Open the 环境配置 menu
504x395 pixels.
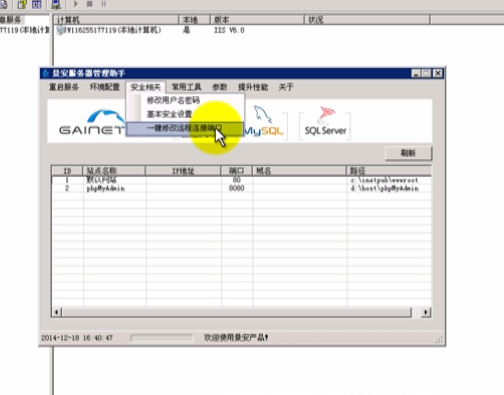click(105, 87)
